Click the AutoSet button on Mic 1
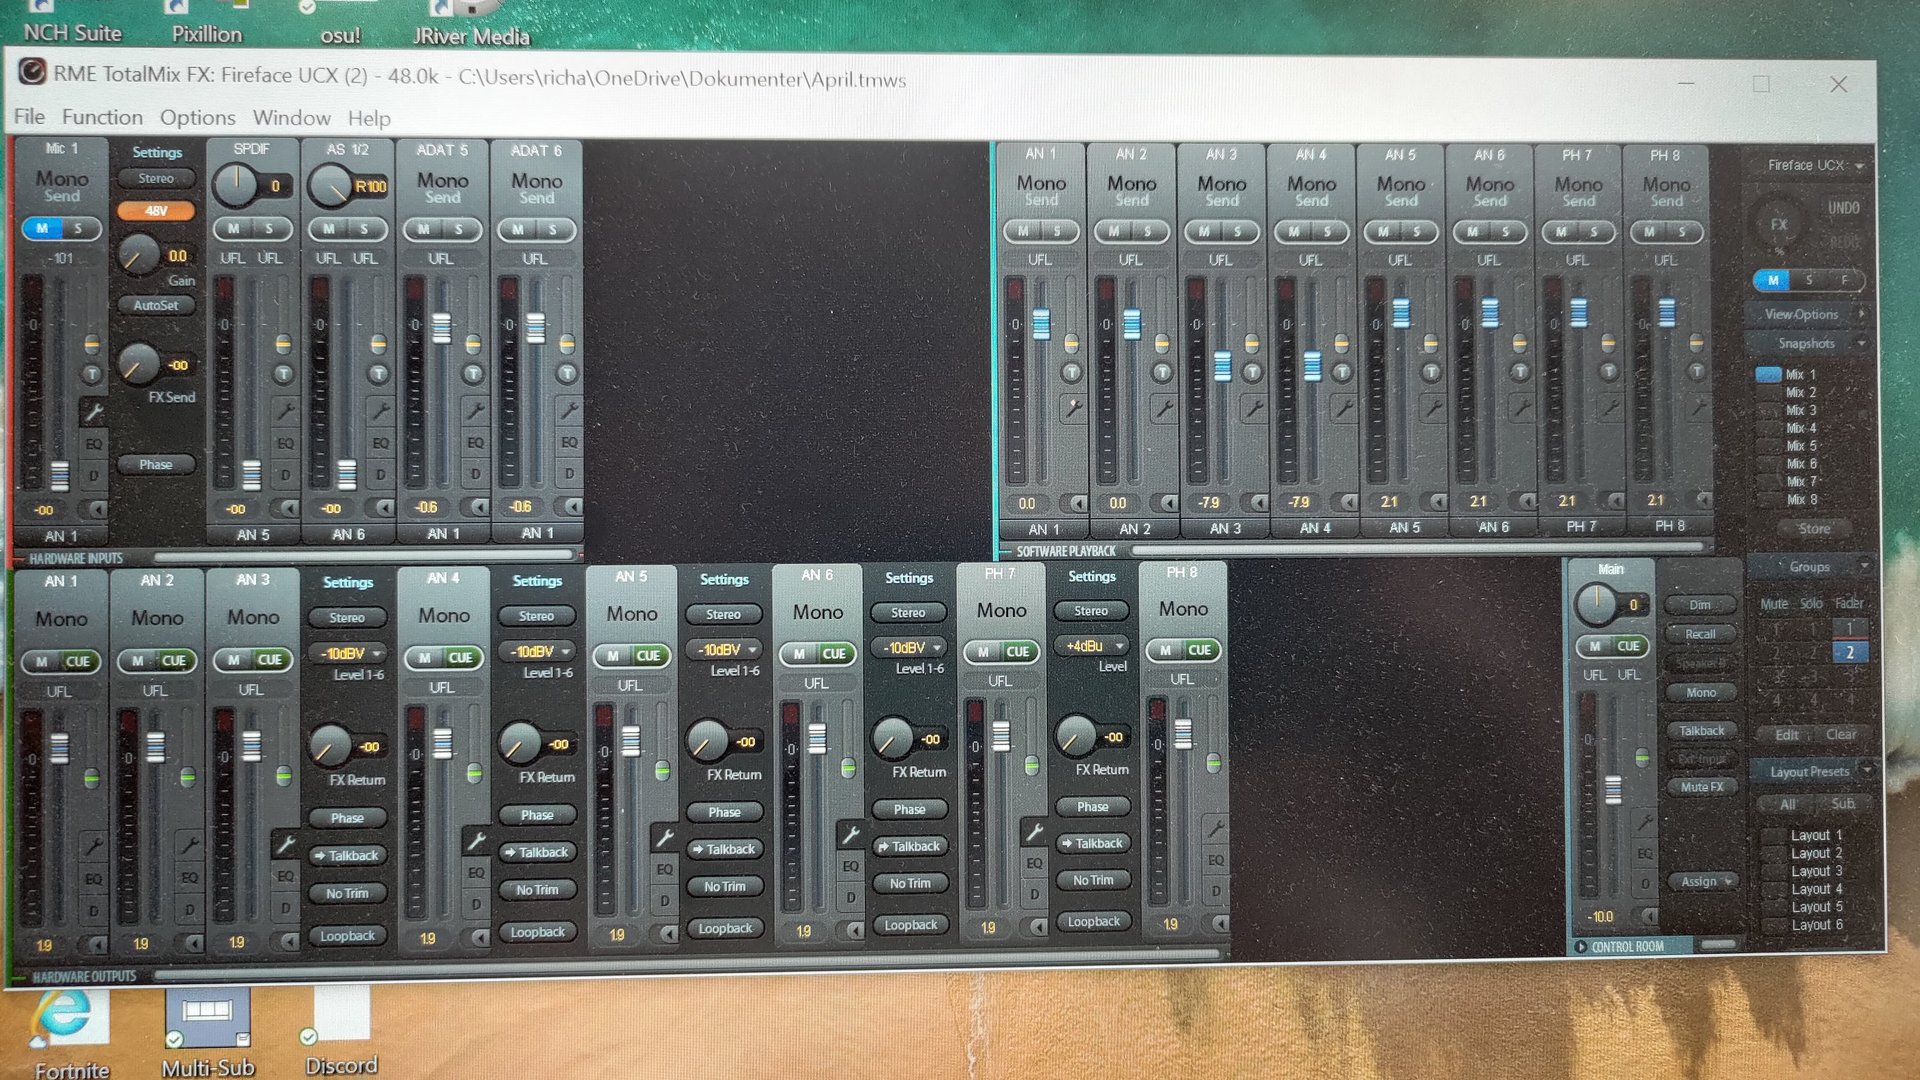Image resolution: width=1920 pixels, height=1080 pixels. click(x=156, y=305)
